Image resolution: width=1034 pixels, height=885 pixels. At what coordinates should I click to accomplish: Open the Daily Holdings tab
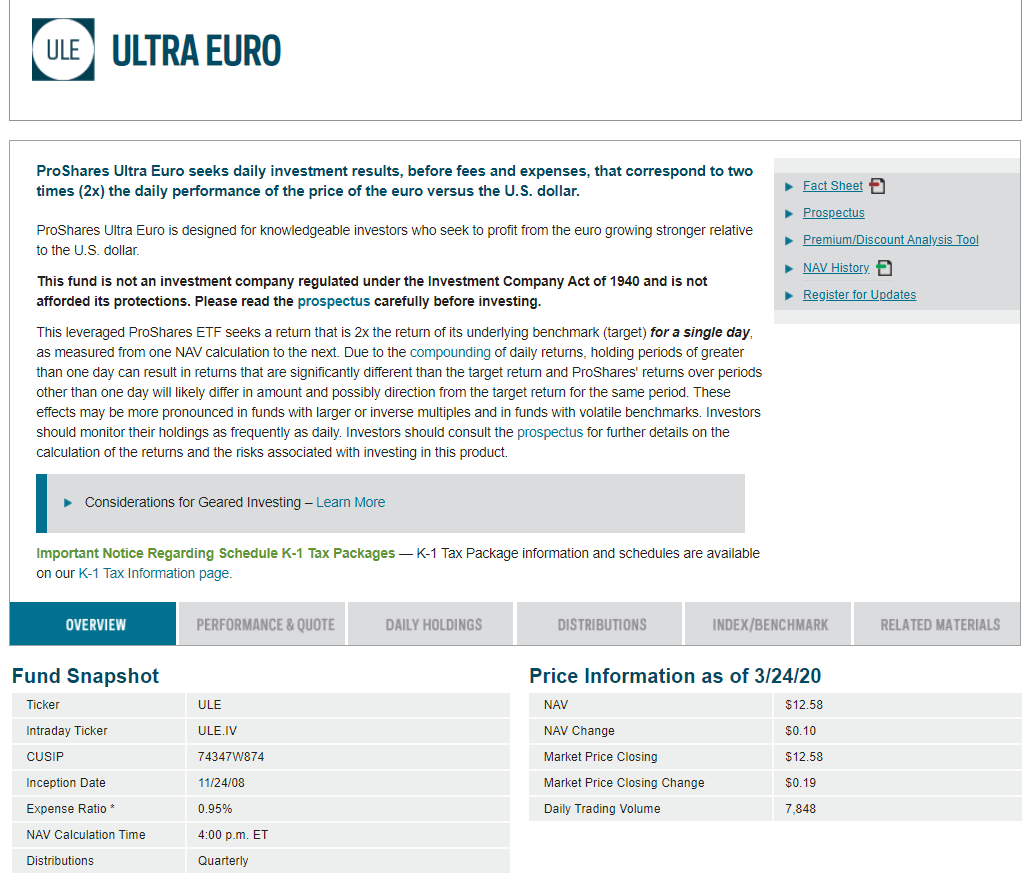coord(431,624)
